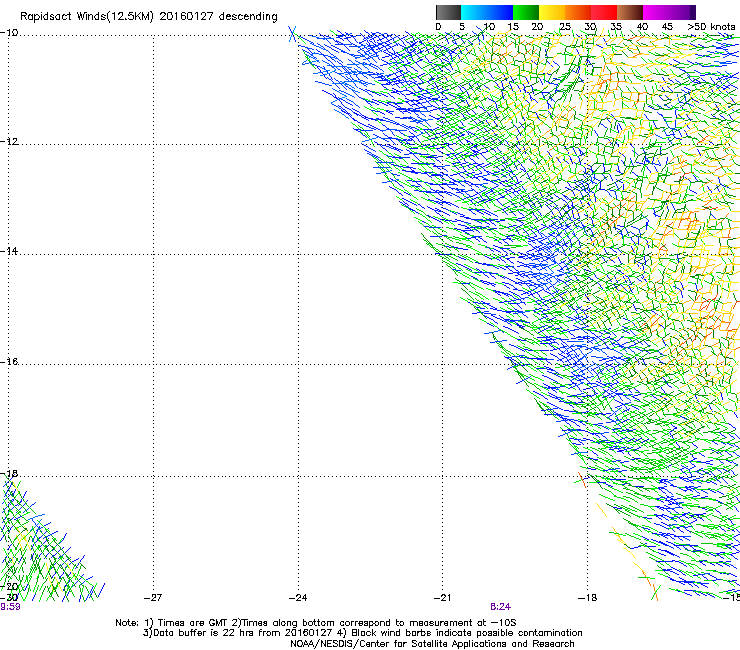The height and width of the screenshot is (650, 740).
Task: Click the brown 35-40 knots legend swatch
Action: (630, 12)
